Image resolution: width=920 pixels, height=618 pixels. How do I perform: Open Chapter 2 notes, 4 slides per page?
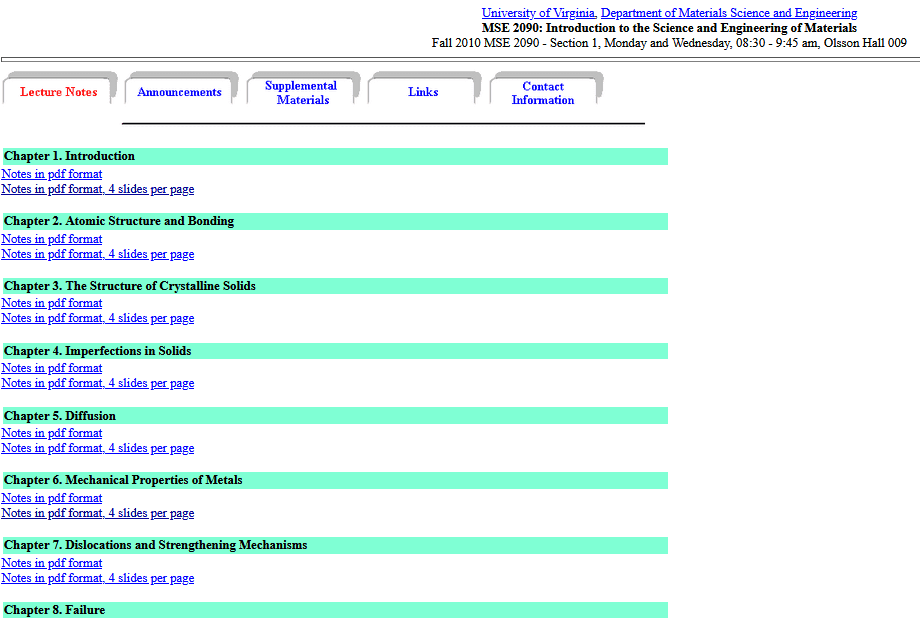(98, 254)
